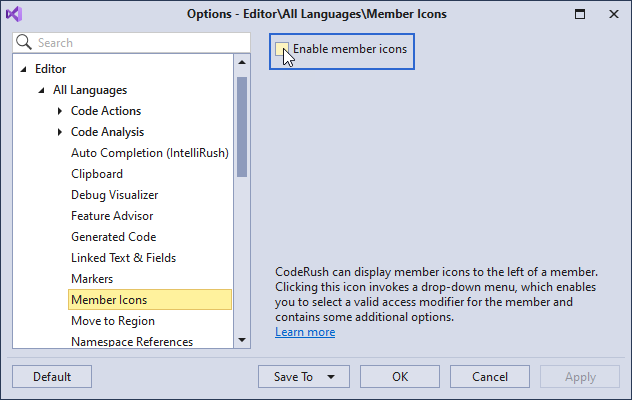This screenshot has height=400, width=632.
Task: Open Auto Completion (IntelliRush) settings
Action: [150, 153]
